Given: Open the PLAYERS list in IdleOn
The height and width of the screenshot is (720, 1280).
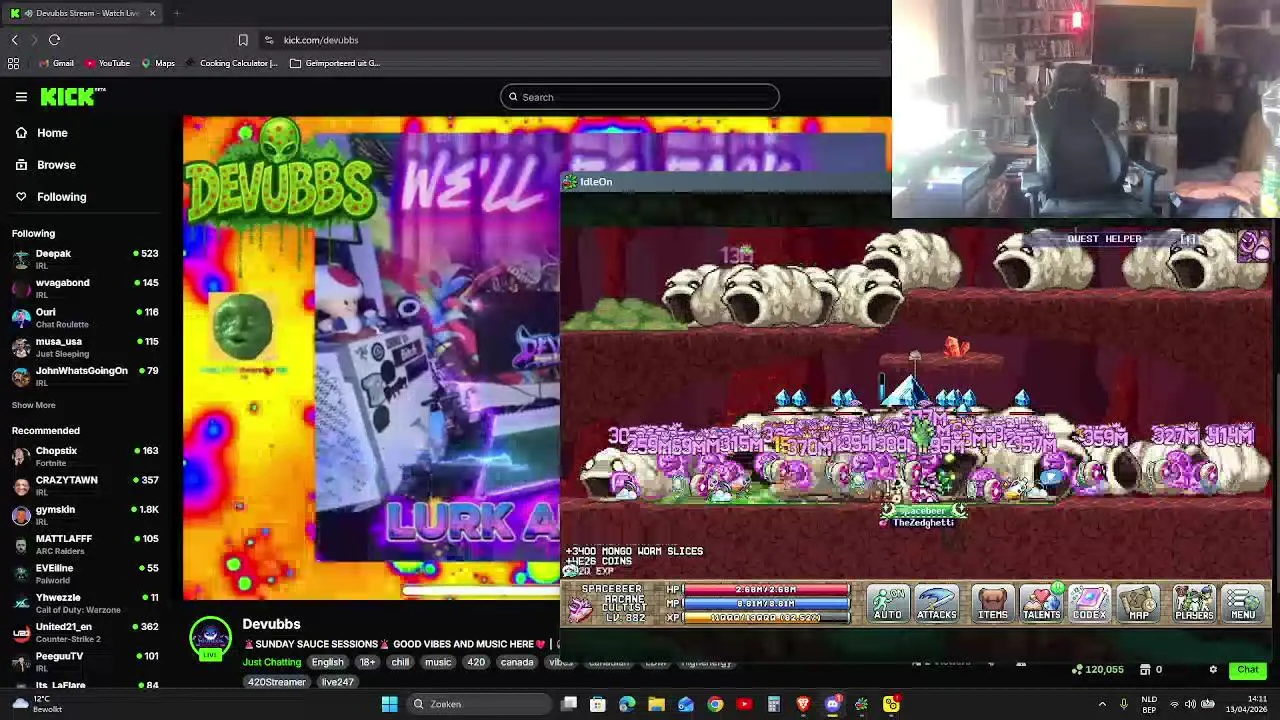Looking at the screenshot, I should pyautogui.click(x=1194, y=603).
